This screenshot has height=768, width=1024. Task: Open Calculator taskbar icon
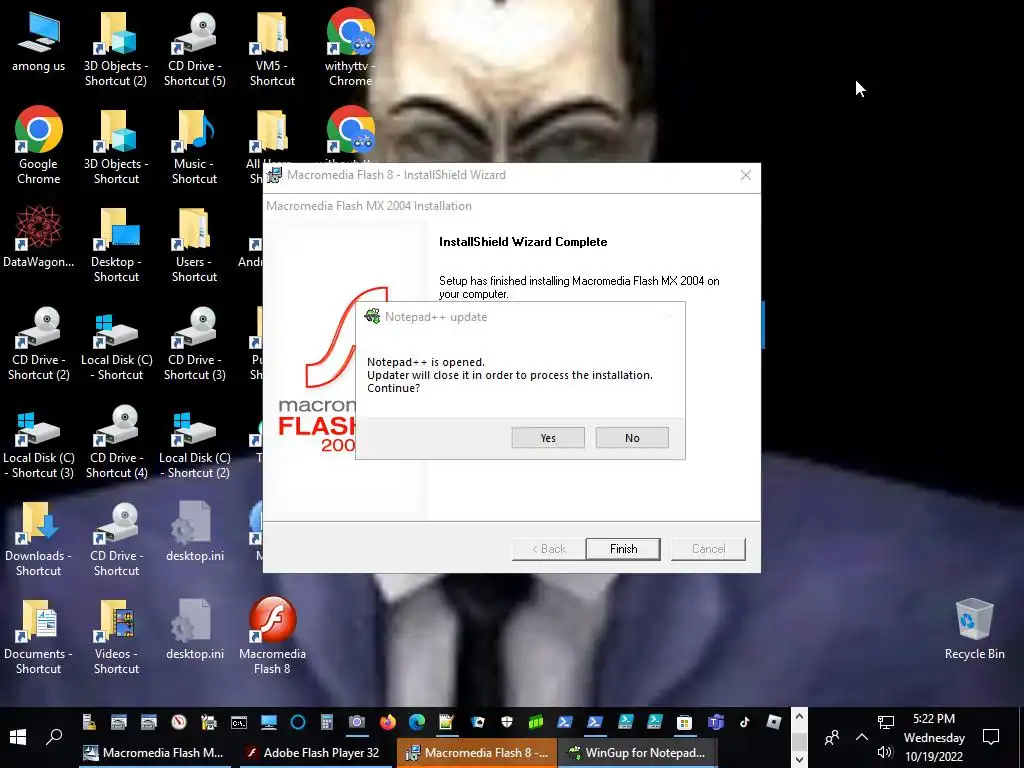point(327,722)
